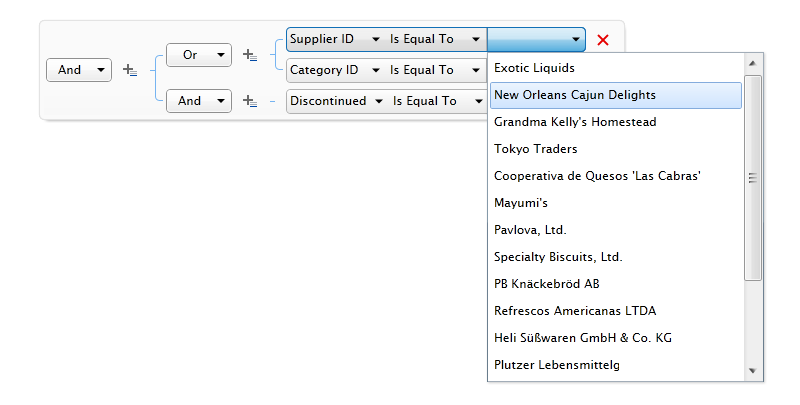Select Cooperativa de Quesos 'Las Cabras'
Viewport: 800px width, 405px height.
616,176
